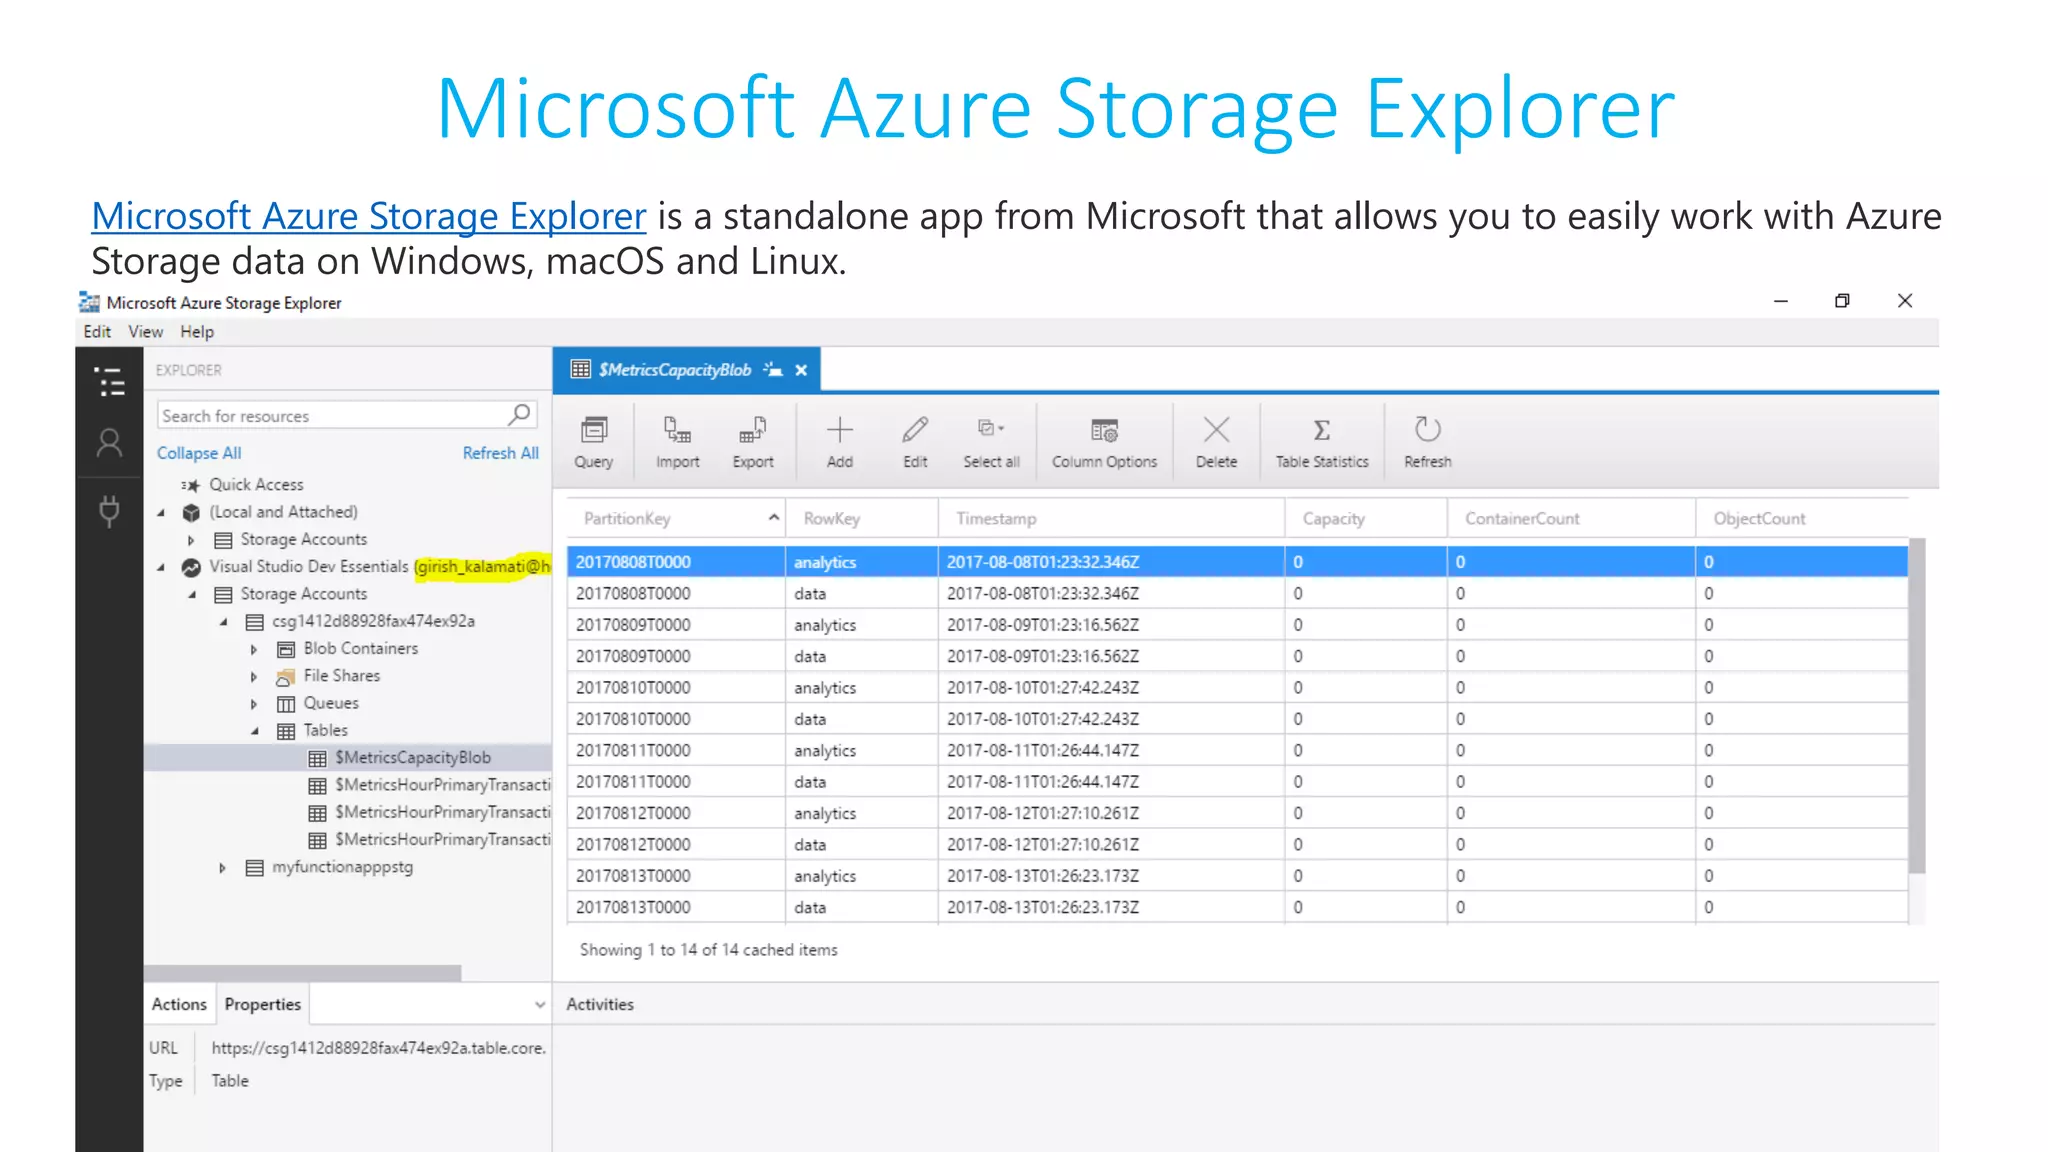Open the Microsoft Azure Storage Explorer hyperlink
This screenshot has height=1152, width=2048.
click(x=369, y=216)
